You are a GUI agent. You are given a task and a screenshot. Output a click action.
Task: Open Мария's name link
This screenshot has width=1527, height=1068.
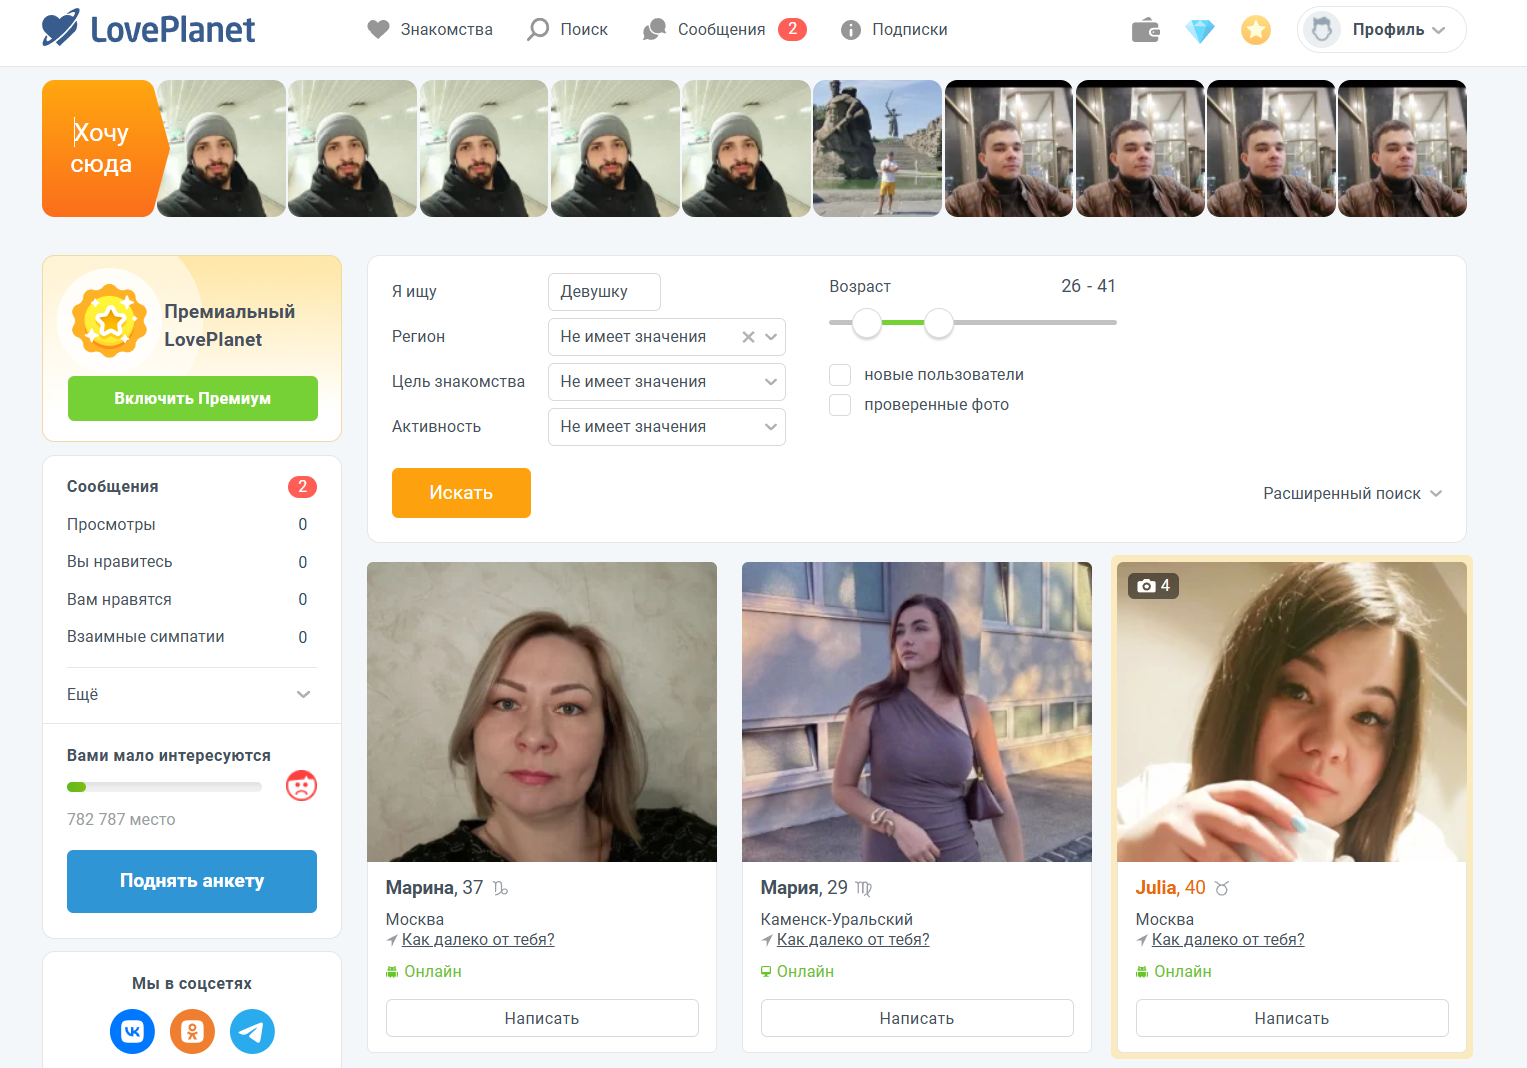[790, 888]
